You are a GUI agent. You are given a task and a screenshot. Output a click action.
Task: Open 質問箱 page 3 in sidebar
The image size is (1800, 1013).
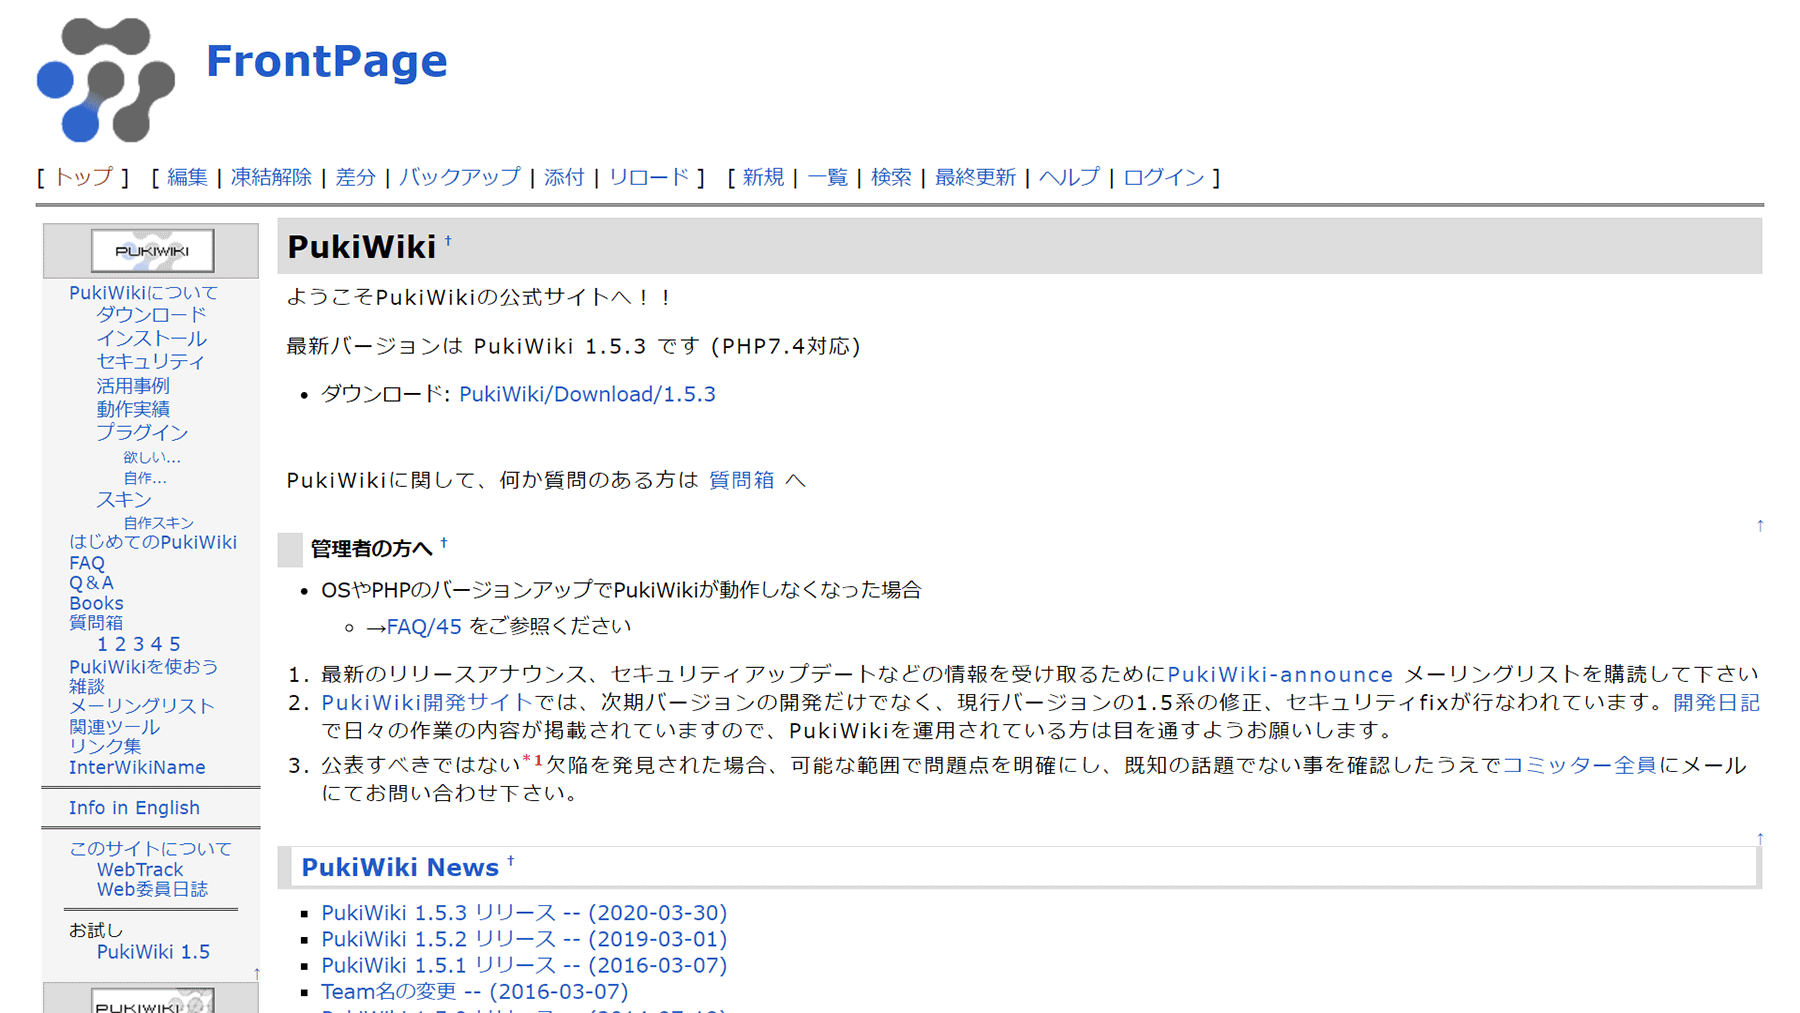click(138, 644)
